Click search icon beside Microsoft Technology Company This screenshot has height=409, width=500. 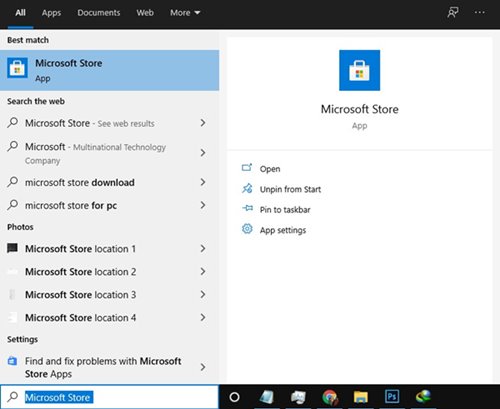[x=13, y=146]
